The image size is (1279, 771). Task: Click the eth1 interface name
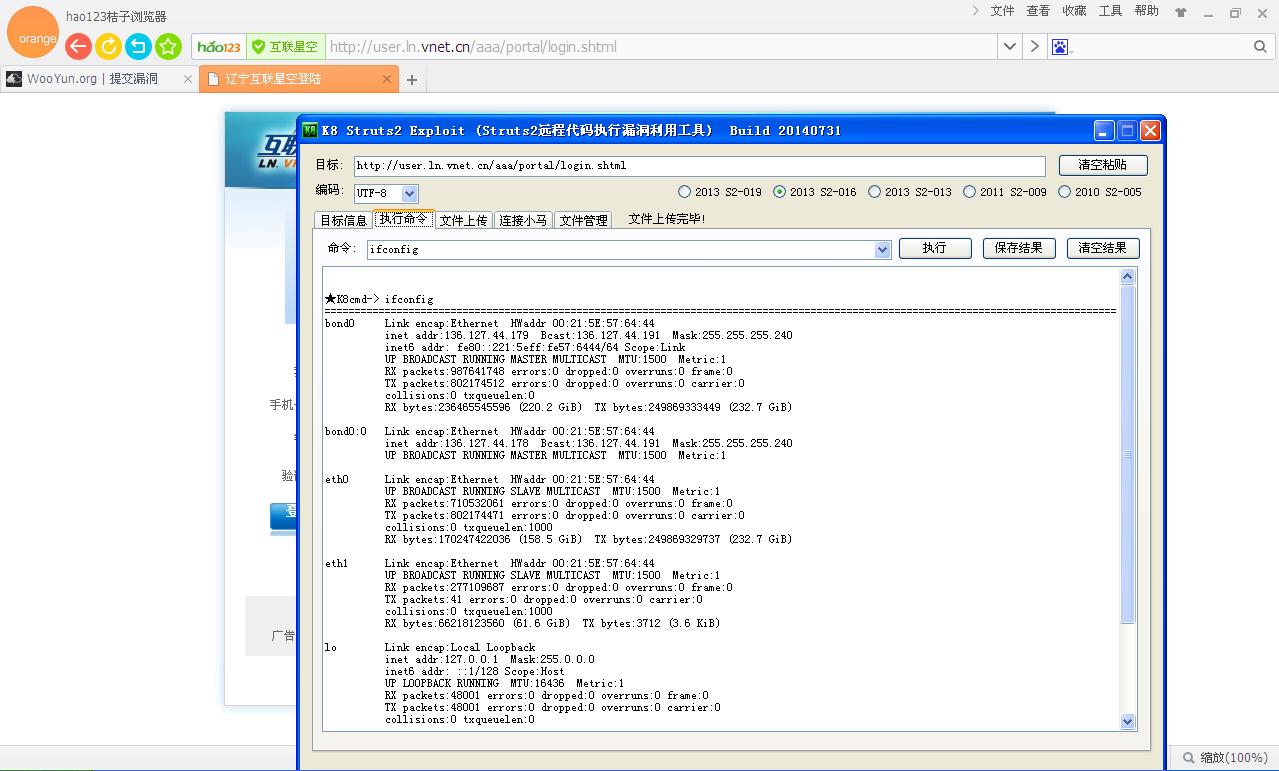(337, 563)
